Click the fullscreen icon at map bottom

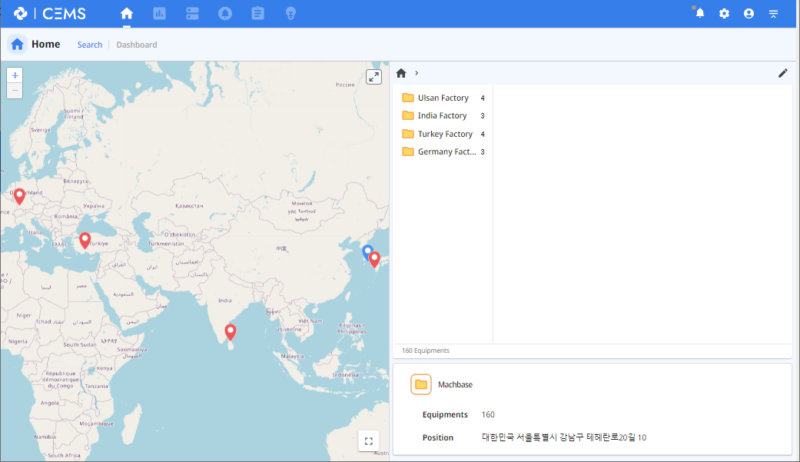[x=369, y=441]
